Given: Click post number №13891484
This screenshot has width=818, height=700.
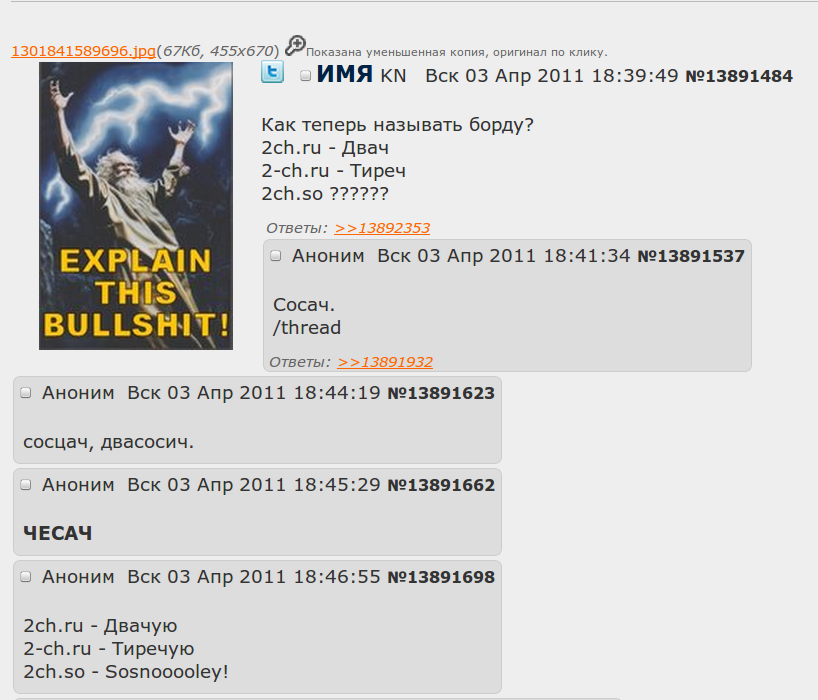Looking at the screenshot, I should pos(739,76).
